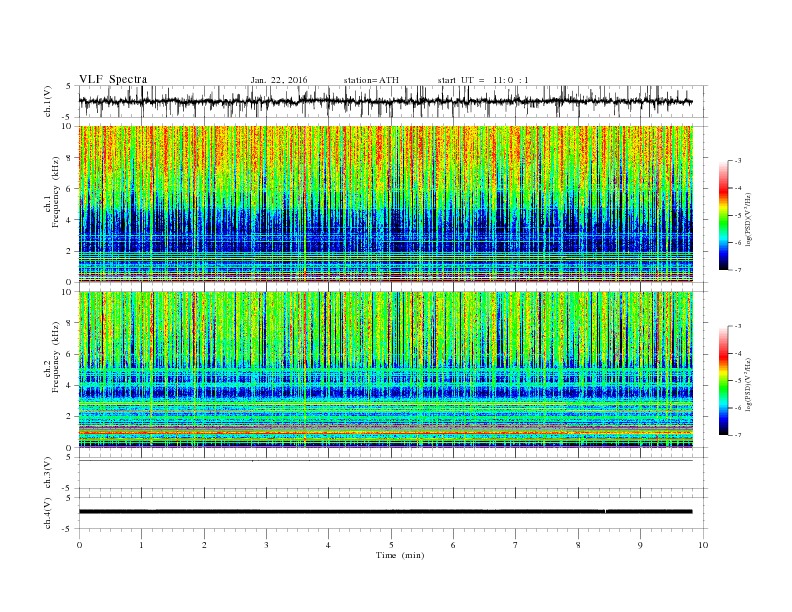Click the "8" tick on ch.1 frequency axis
This screenshot has width=792, height=612.
click(x=70, y=158)
